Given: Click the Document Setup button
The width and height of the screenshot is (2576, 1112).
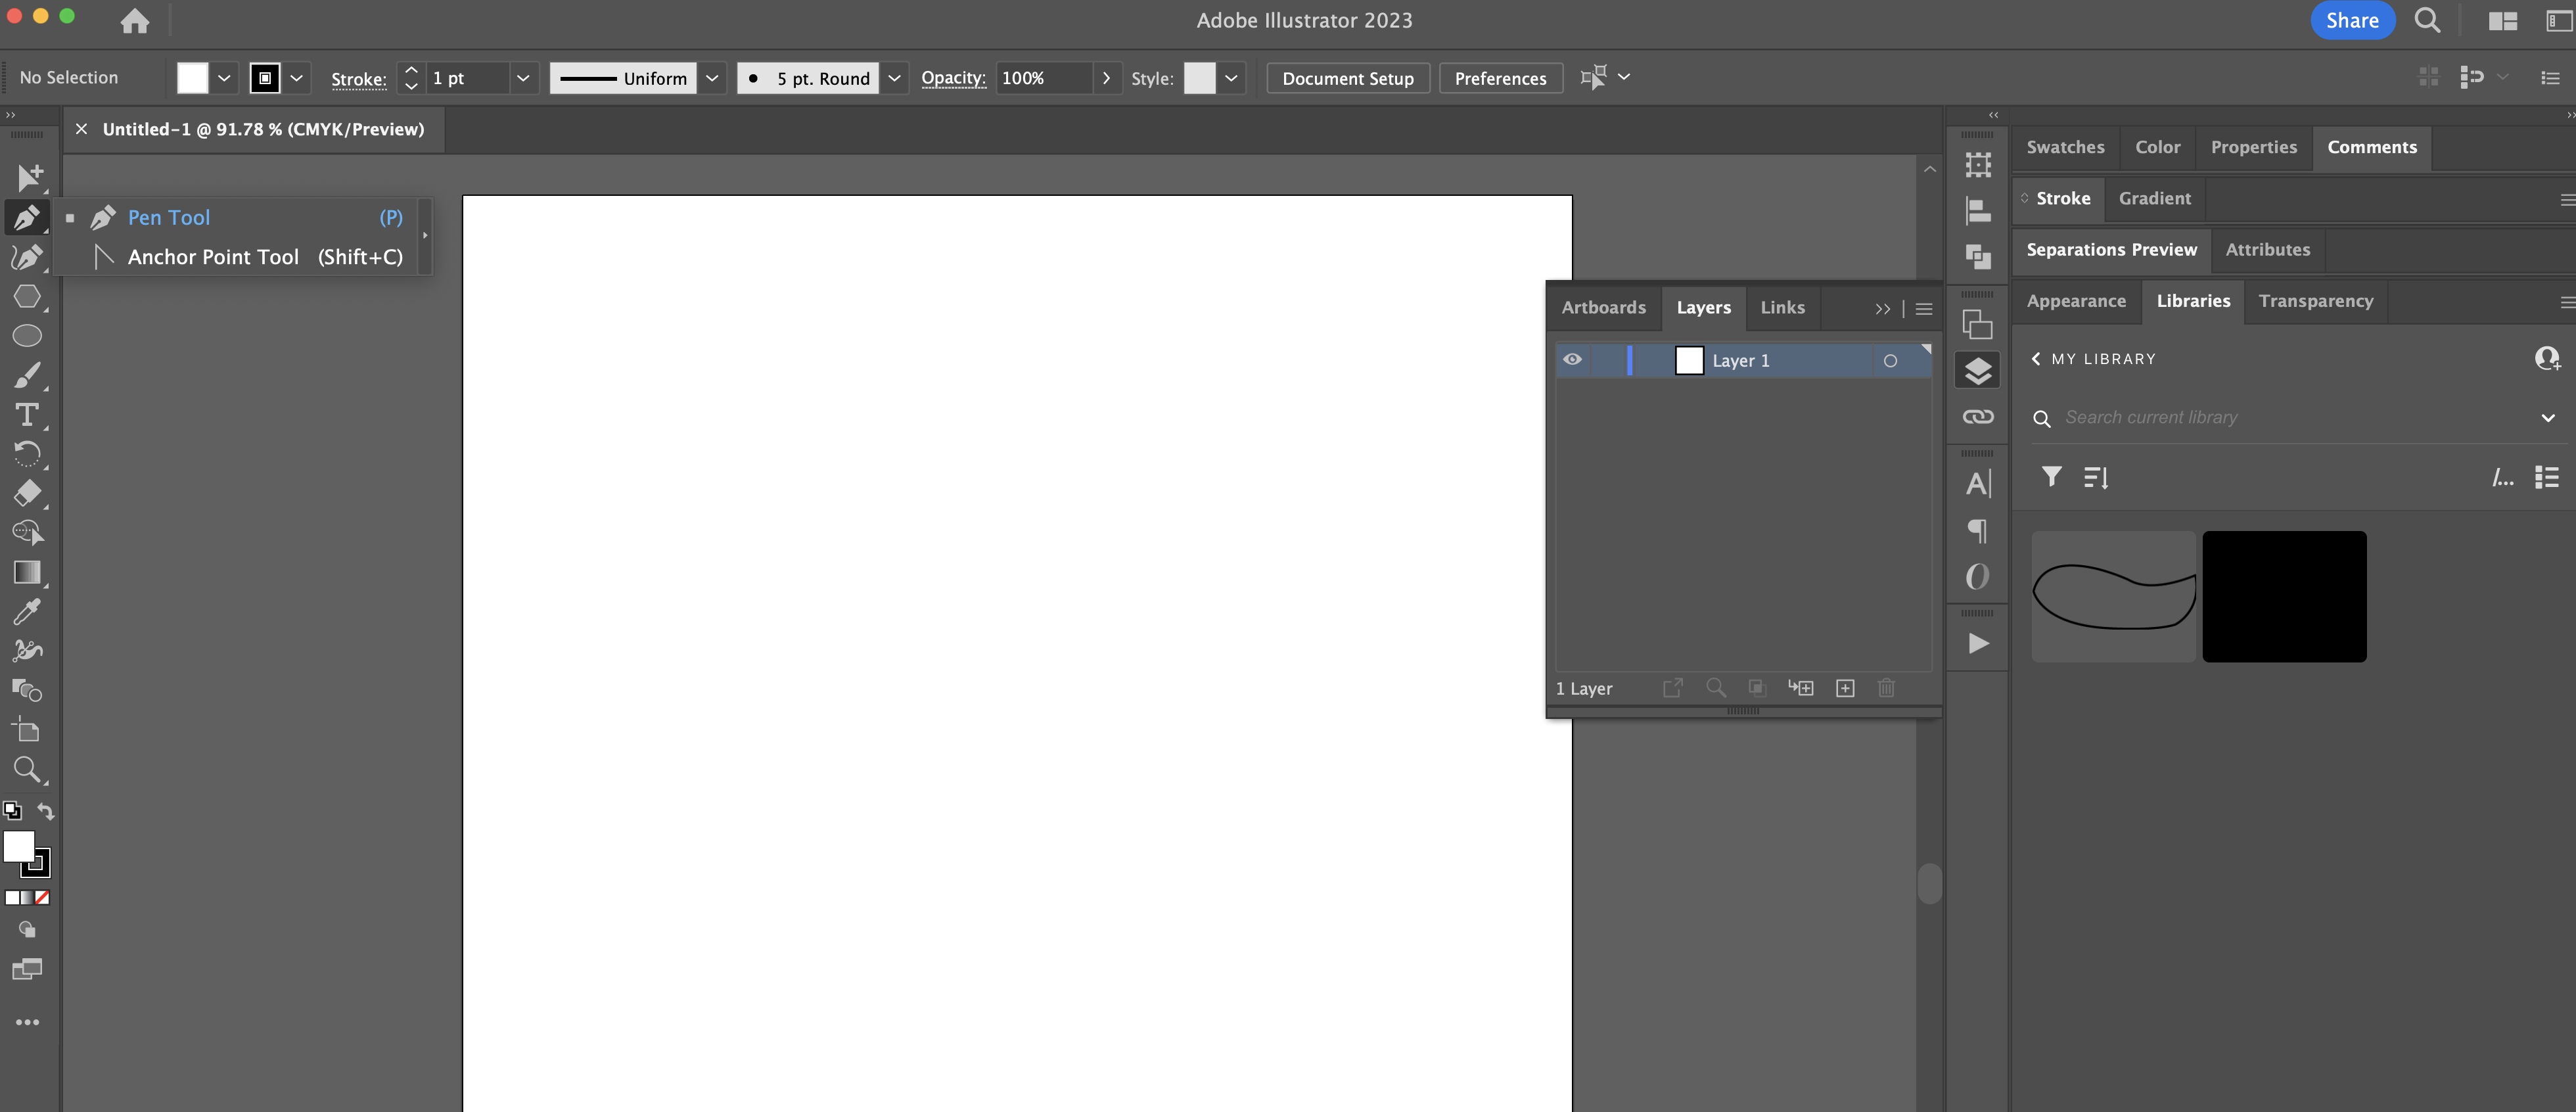Looking at the screenshot, I should 1347,78.
